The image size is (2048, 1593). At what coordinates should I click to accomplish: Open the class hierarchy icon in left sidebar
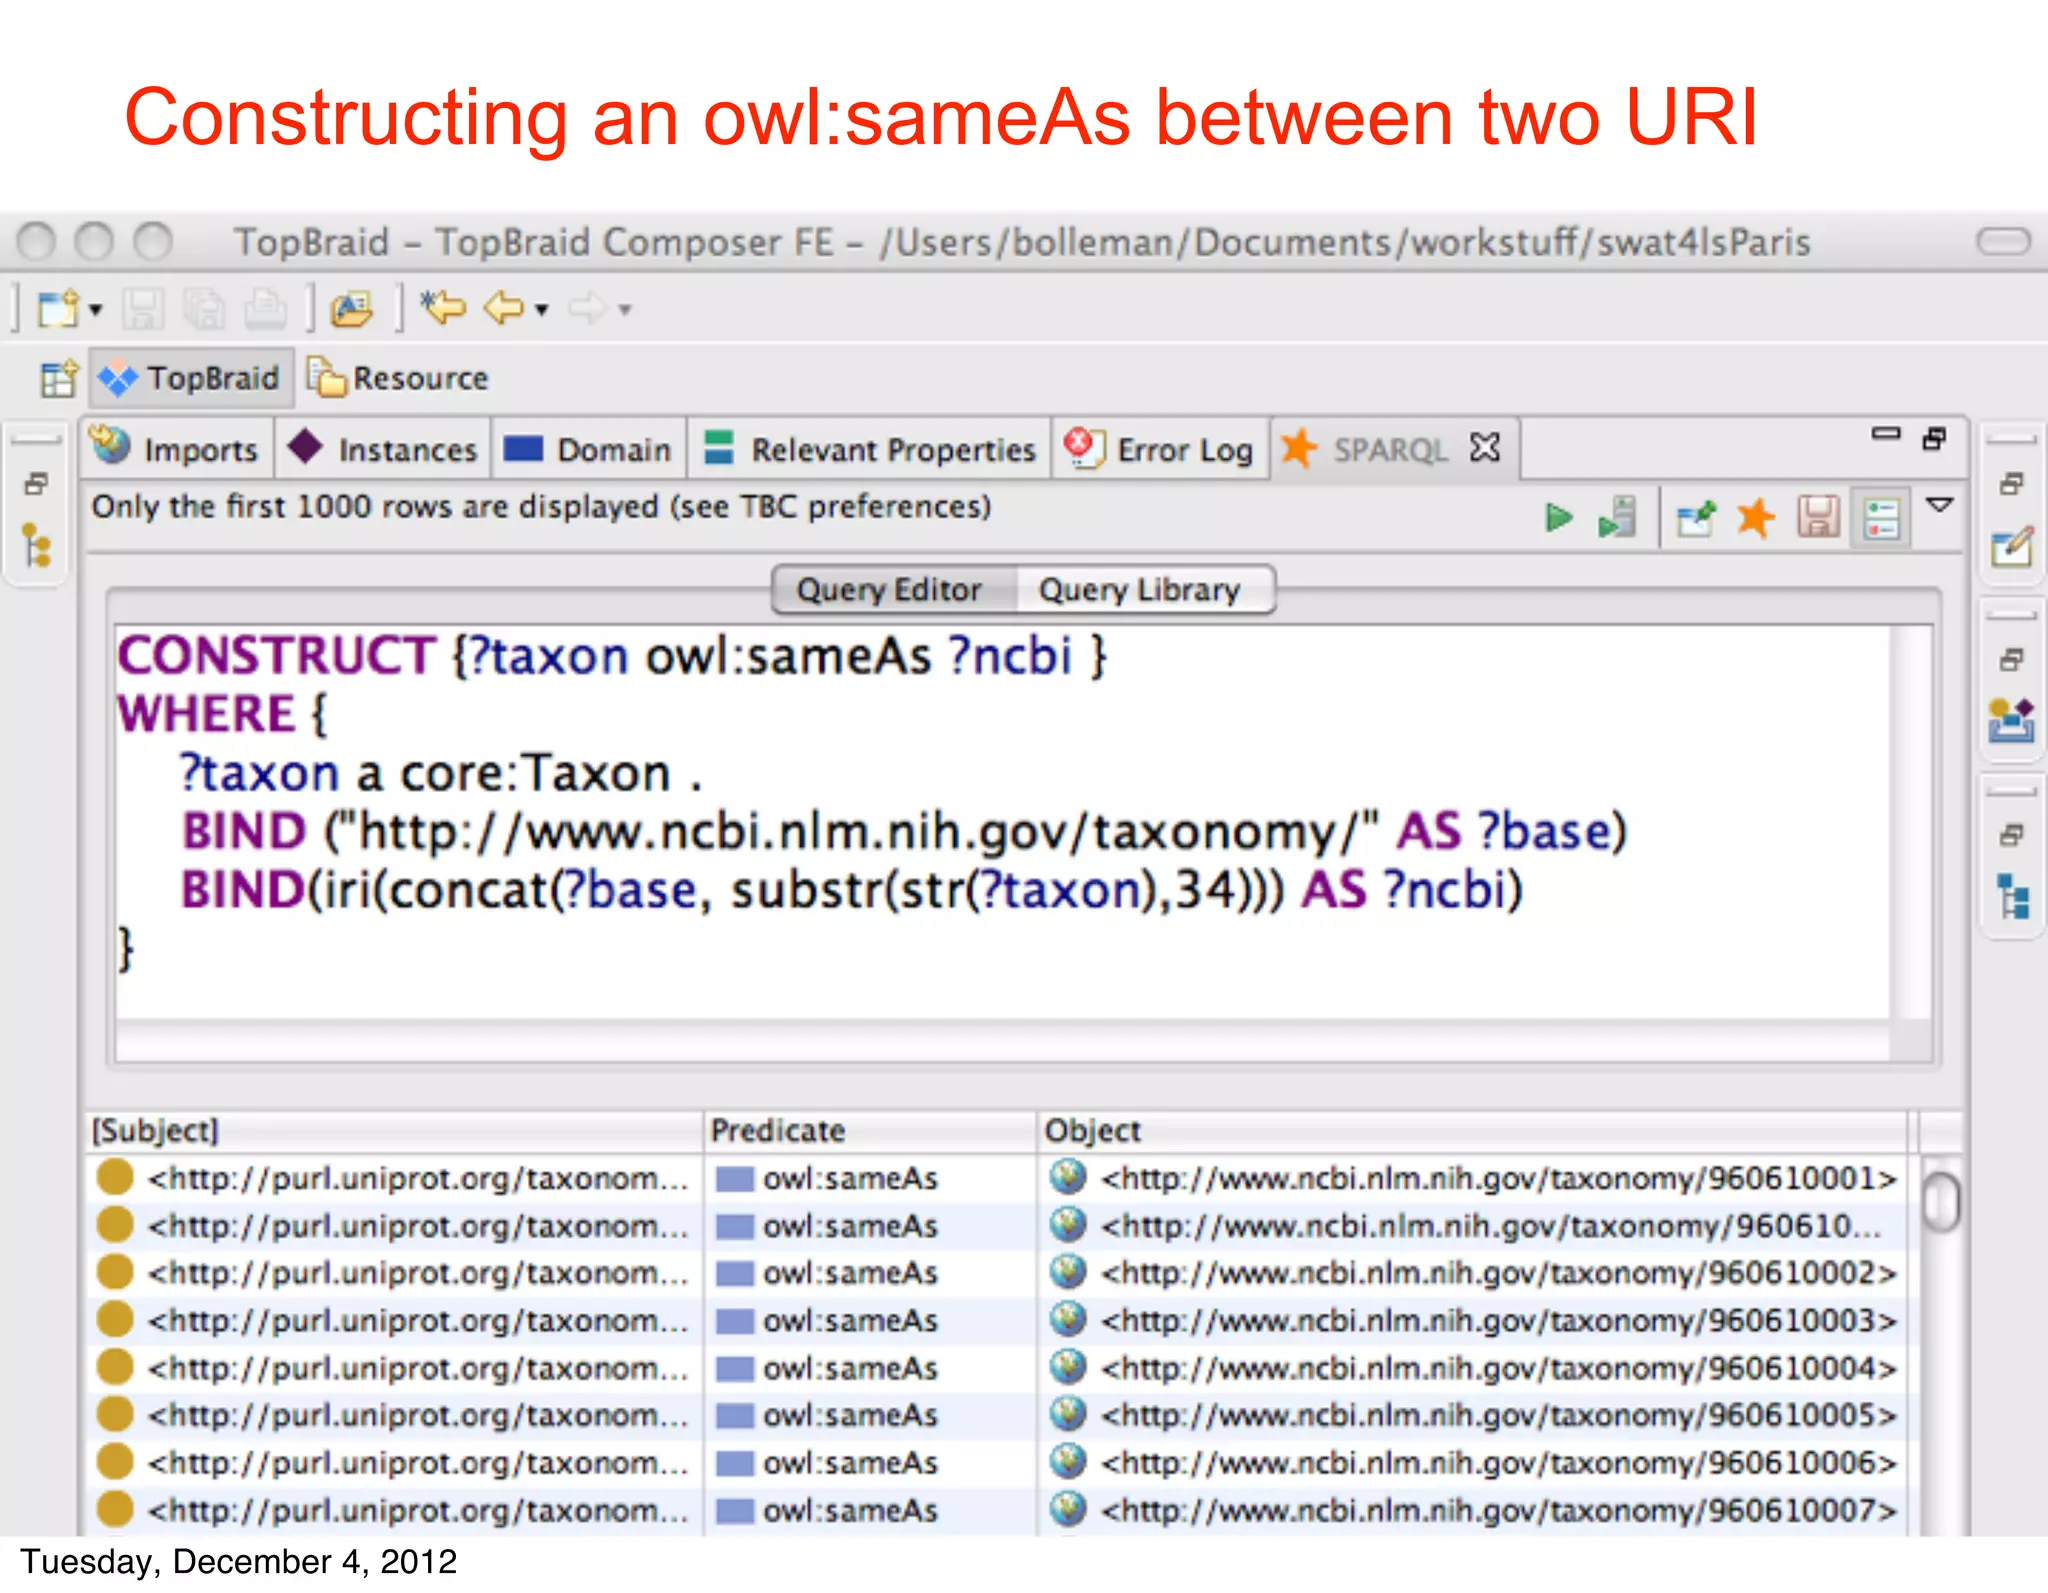point(37,546)
